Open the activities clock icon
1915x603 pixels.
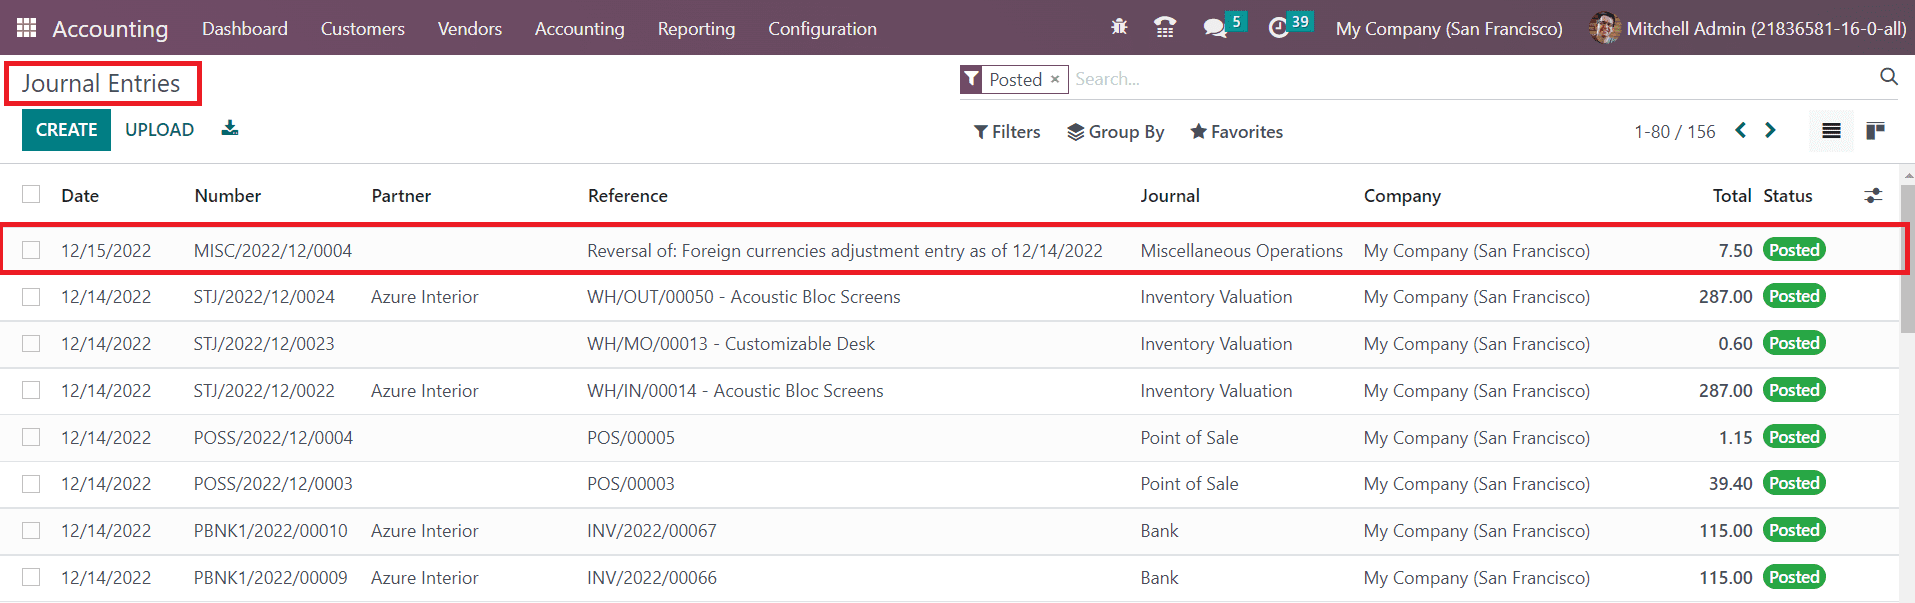(x=1278, y=28)
